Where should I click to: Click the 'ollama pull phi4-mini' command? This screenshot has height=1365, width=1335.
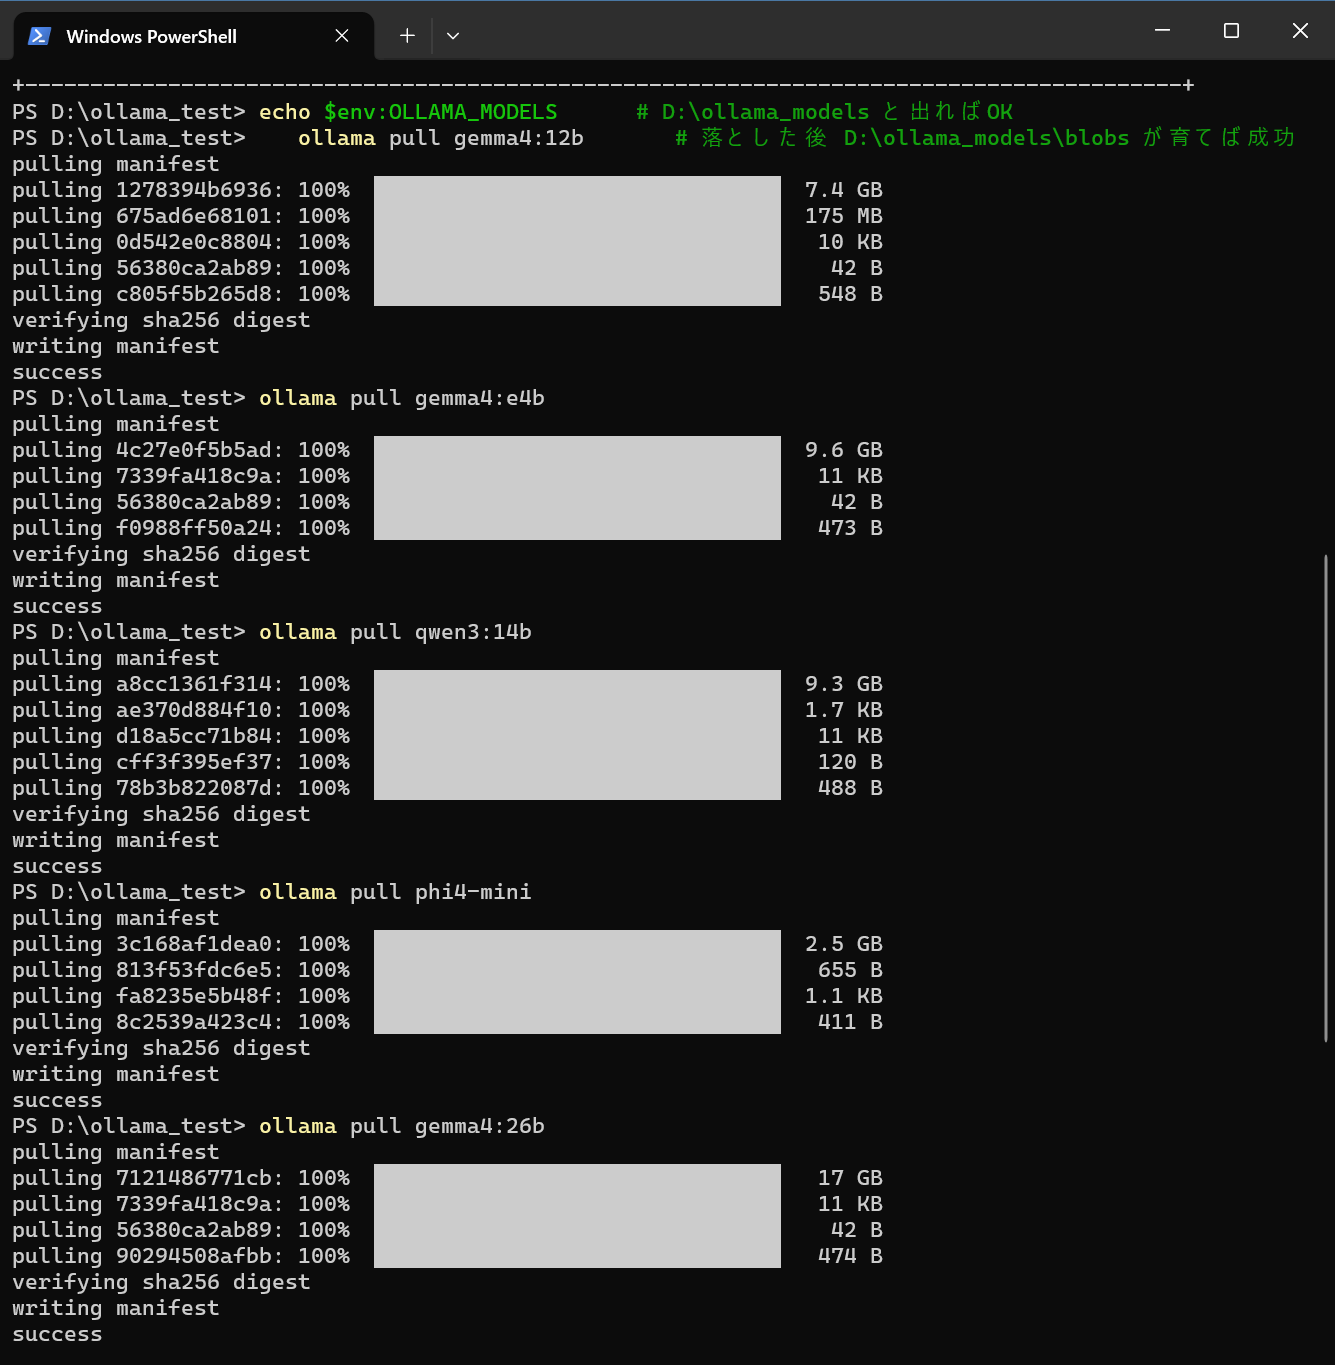pos(395,892)
